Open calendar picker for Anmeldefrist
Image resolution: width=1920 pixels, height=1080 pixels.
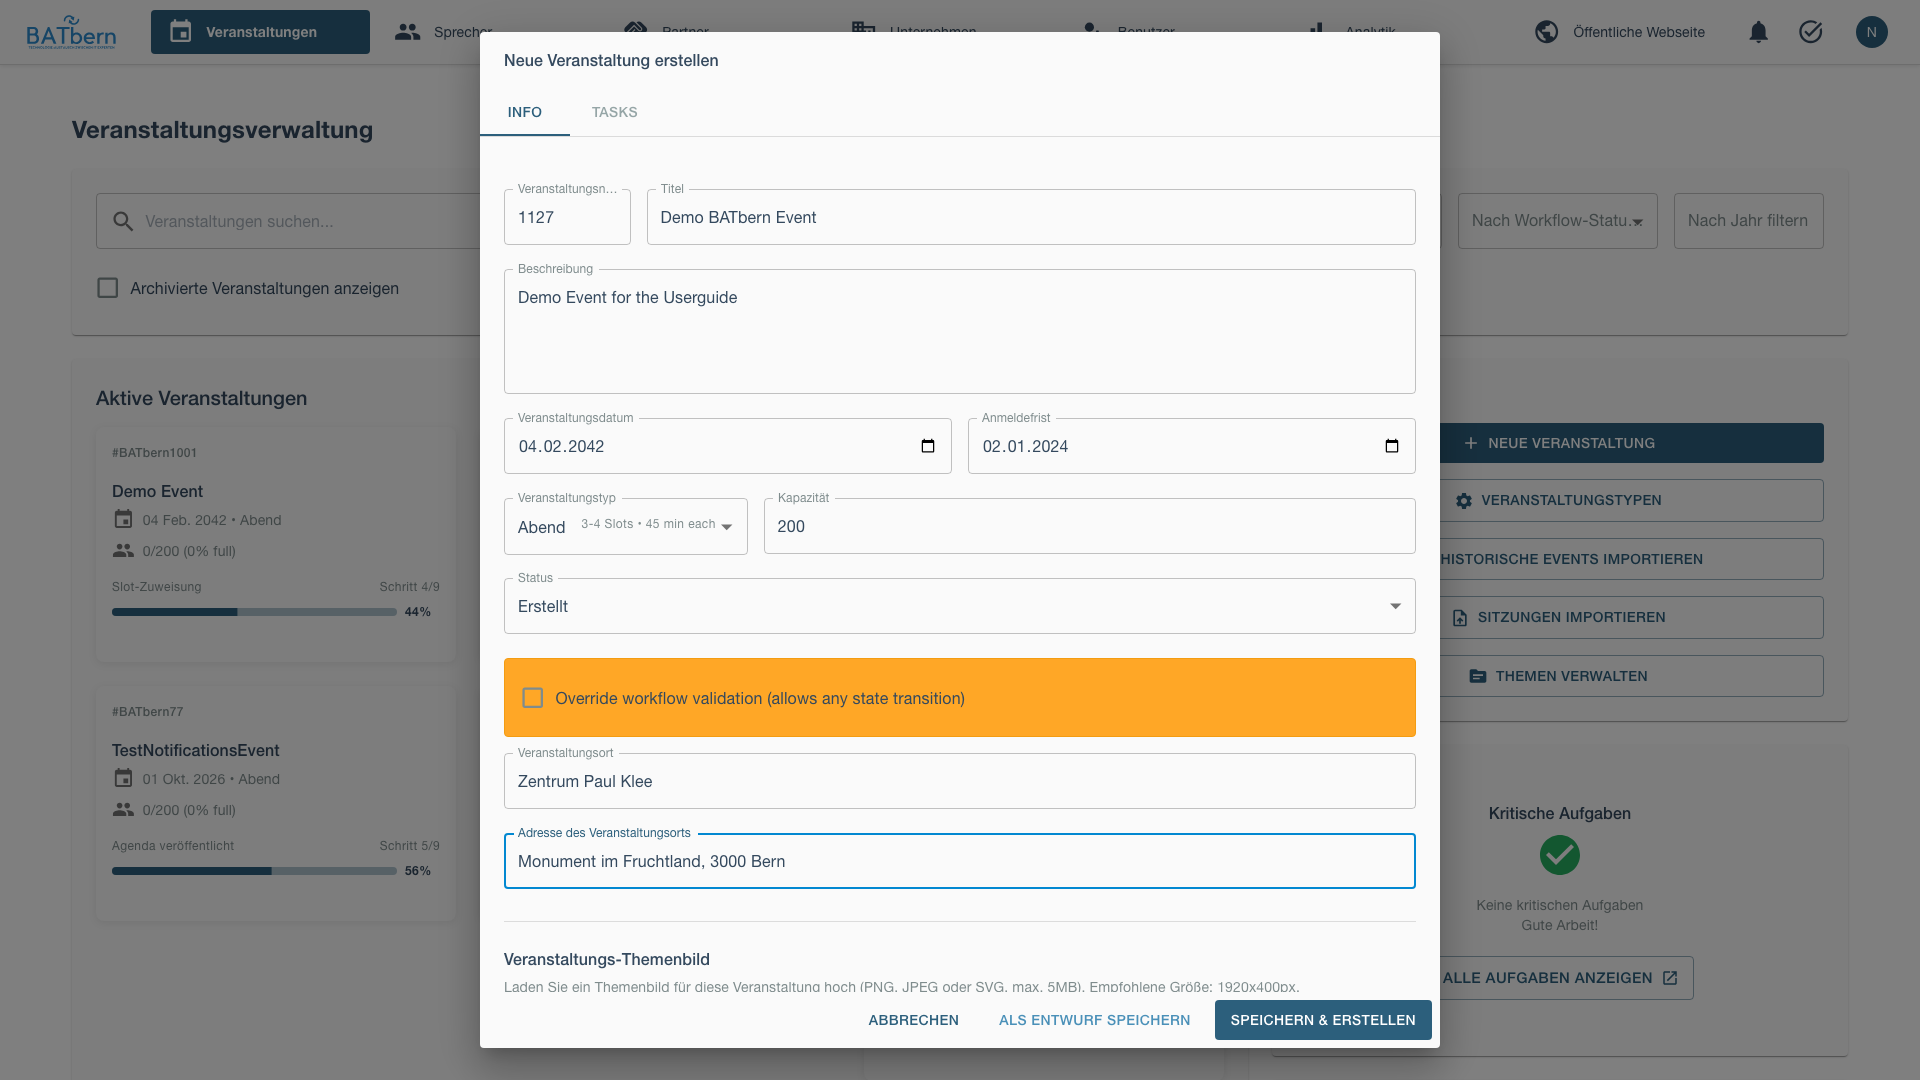(x=1392, y=446)
